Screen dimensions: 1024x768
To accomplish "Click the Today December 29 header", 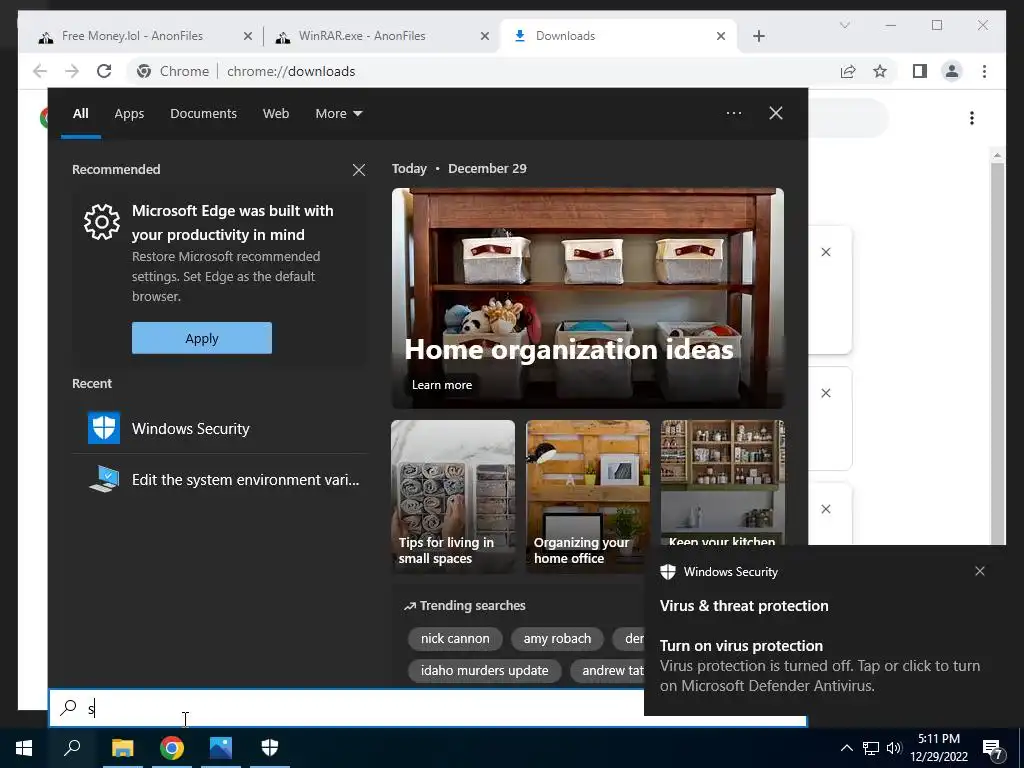I will 459,168.
